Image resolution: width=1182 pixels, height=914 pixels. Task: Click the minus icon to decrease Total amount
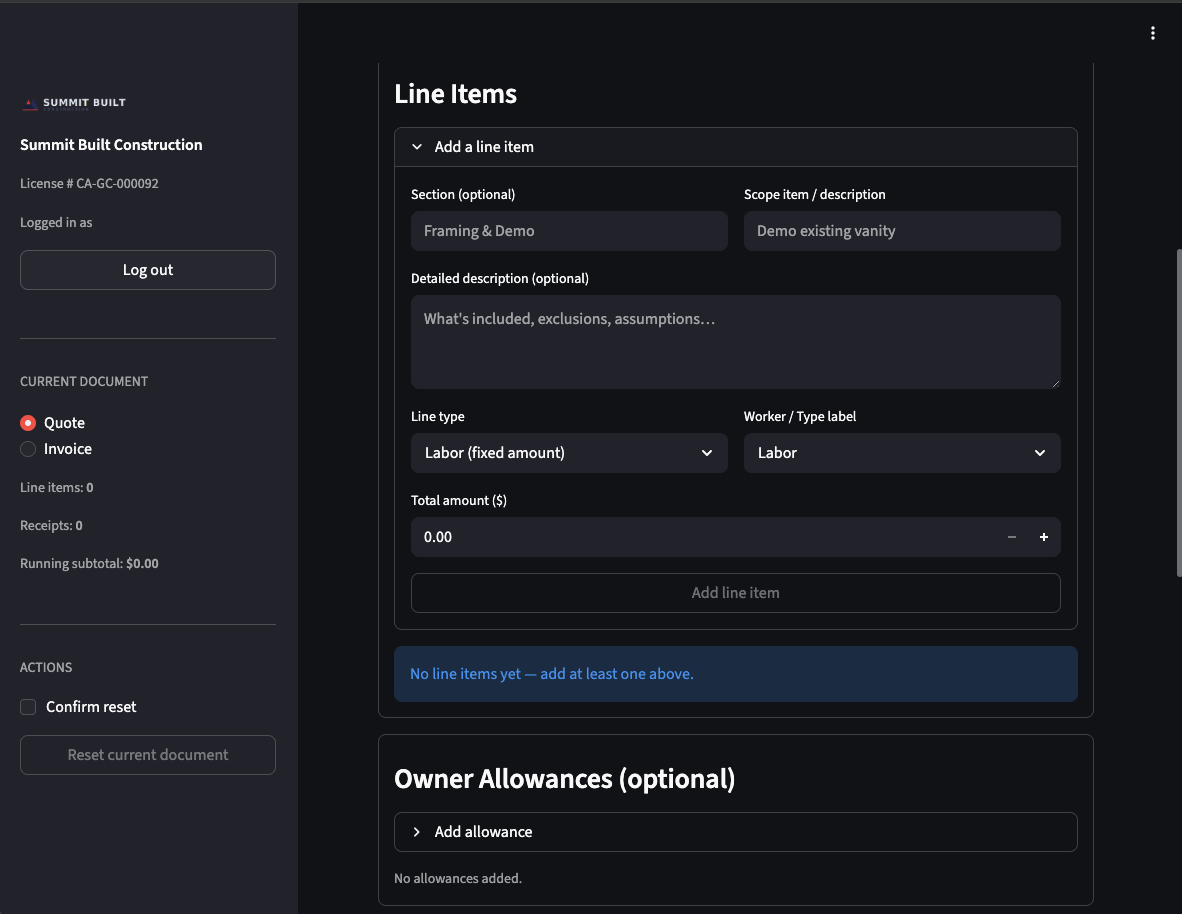[1011, 537]
